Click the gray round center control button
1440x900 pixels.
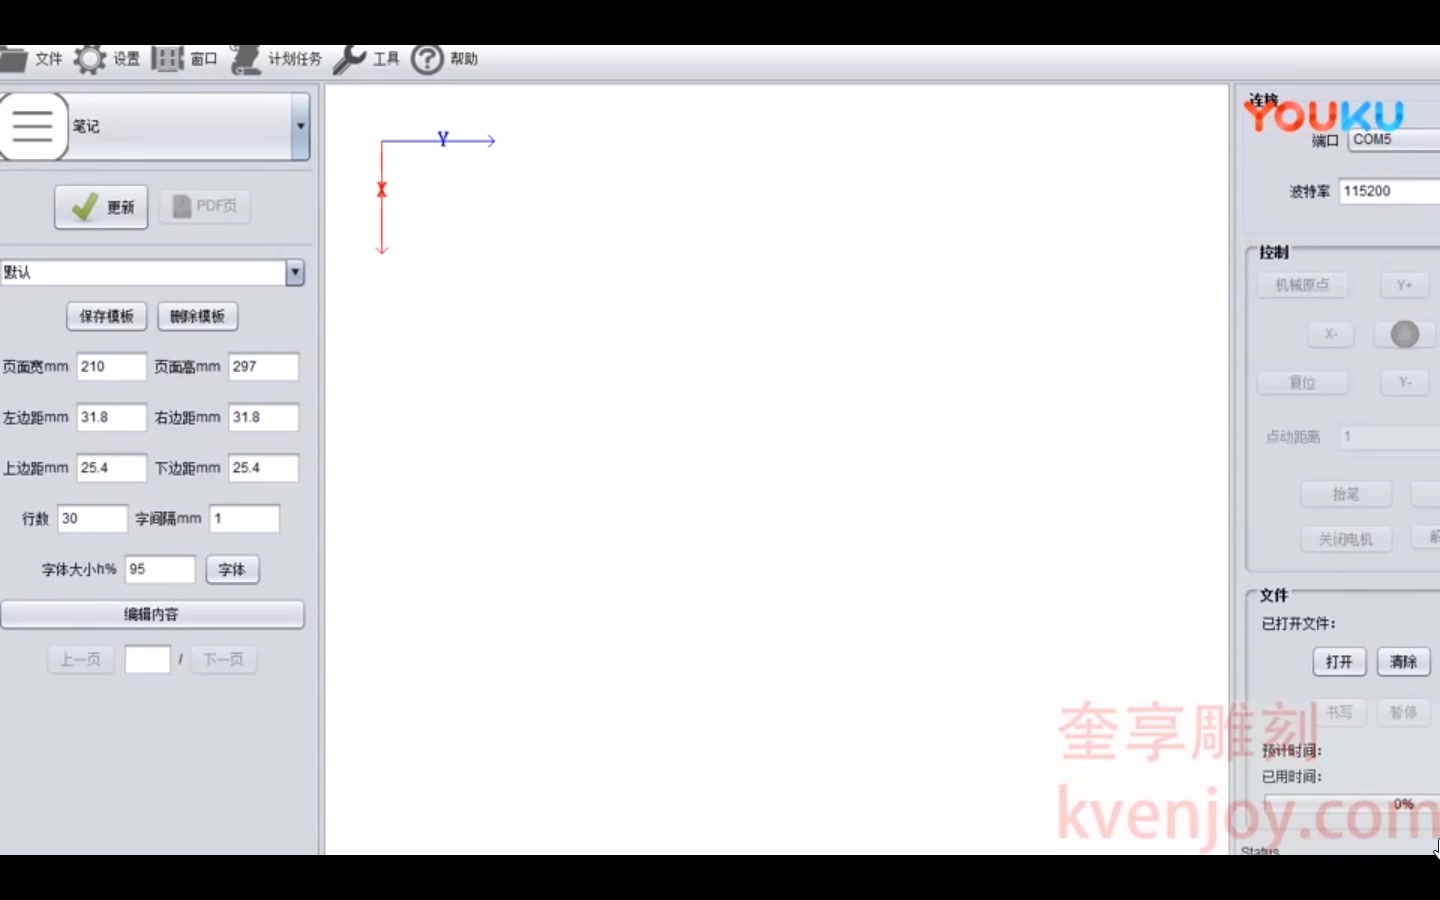1405,334
